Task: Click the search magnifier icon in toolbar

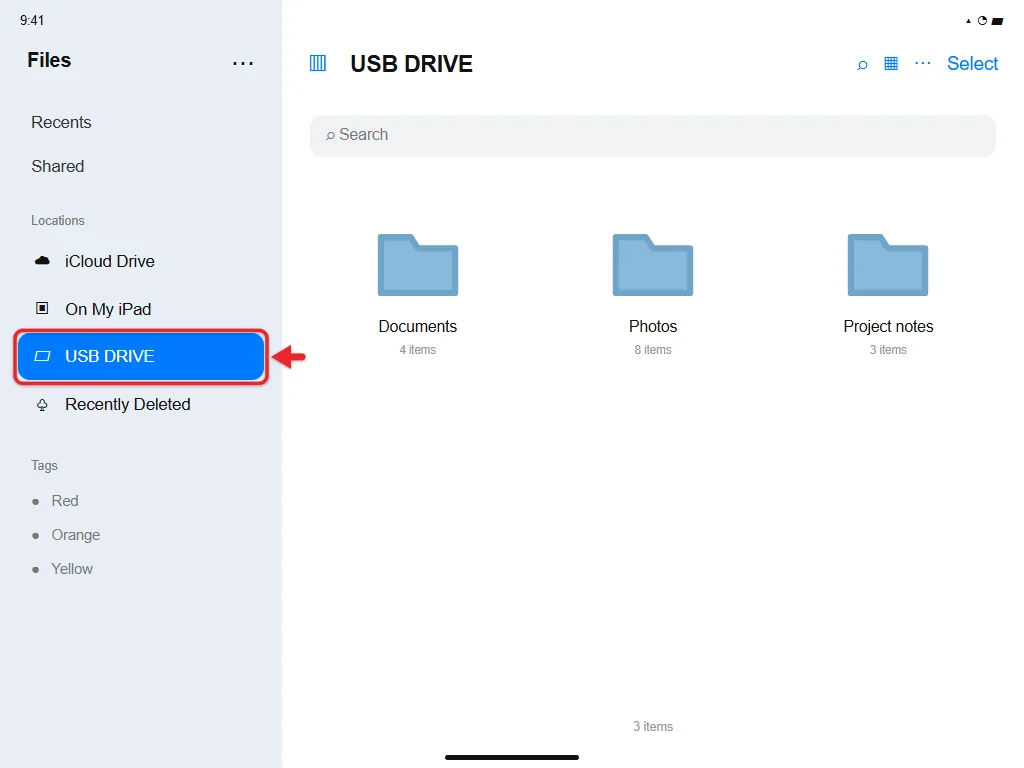Action: coord(862,64)
